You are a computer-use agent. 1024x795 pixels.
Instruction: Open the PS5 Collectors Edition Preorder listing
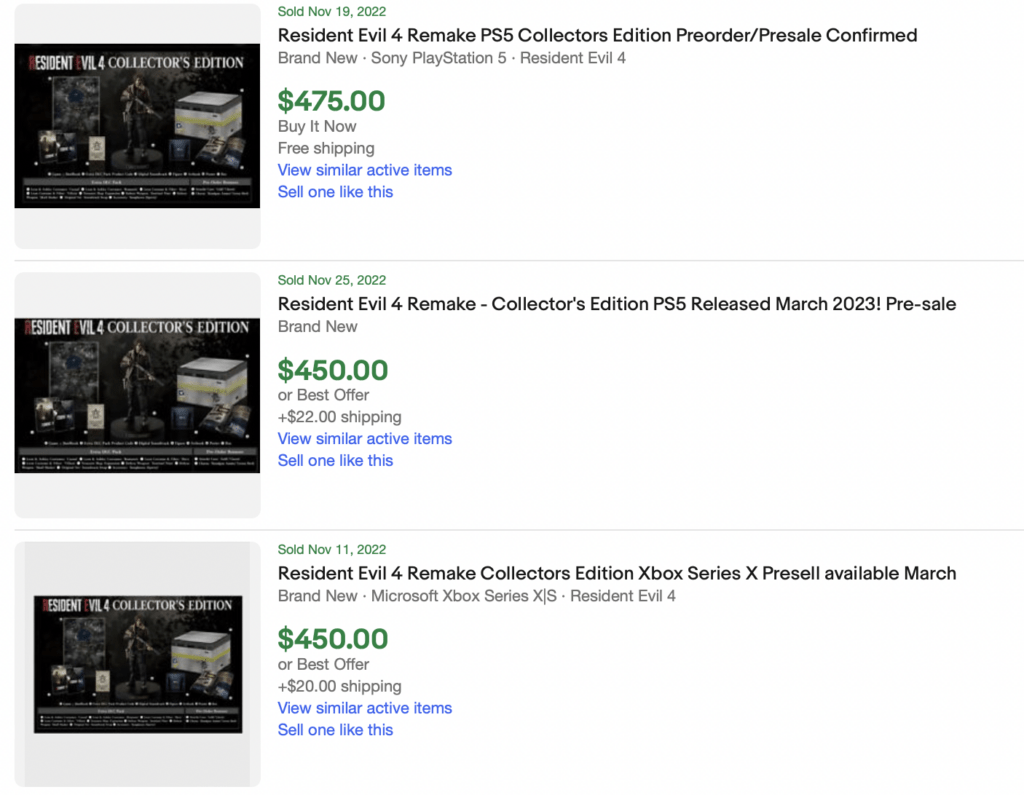pyautogui.click(x=597, y=34)
